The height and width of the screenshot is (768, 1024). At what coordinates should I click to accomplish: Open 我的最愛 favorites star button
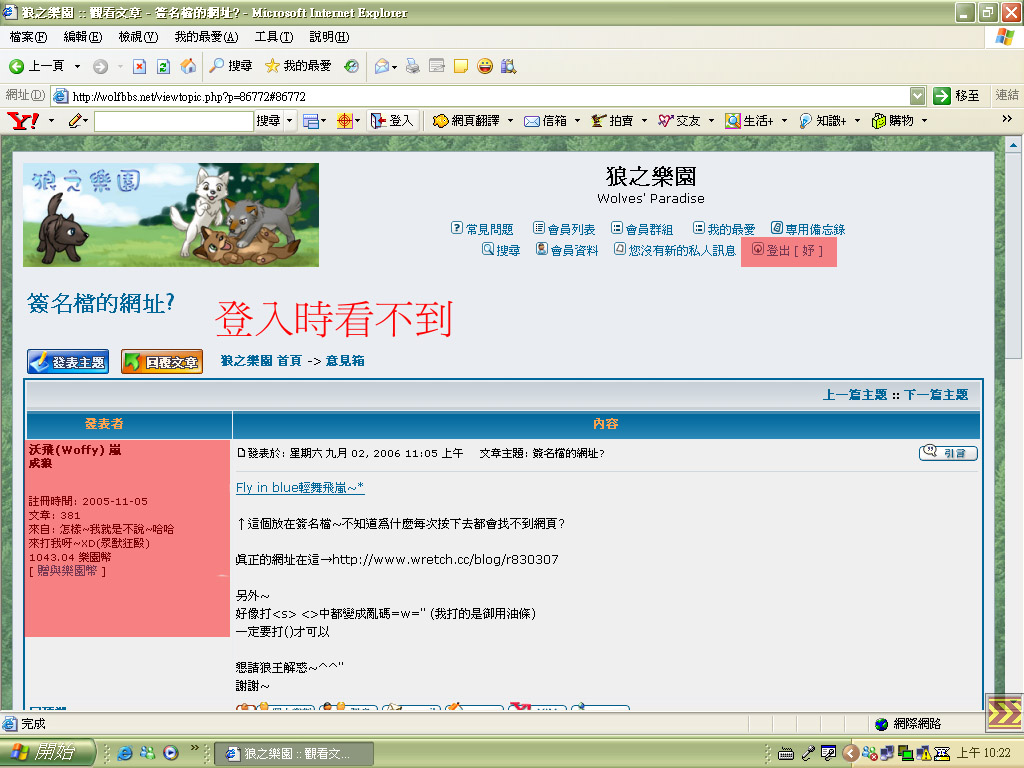click(298, 66)
